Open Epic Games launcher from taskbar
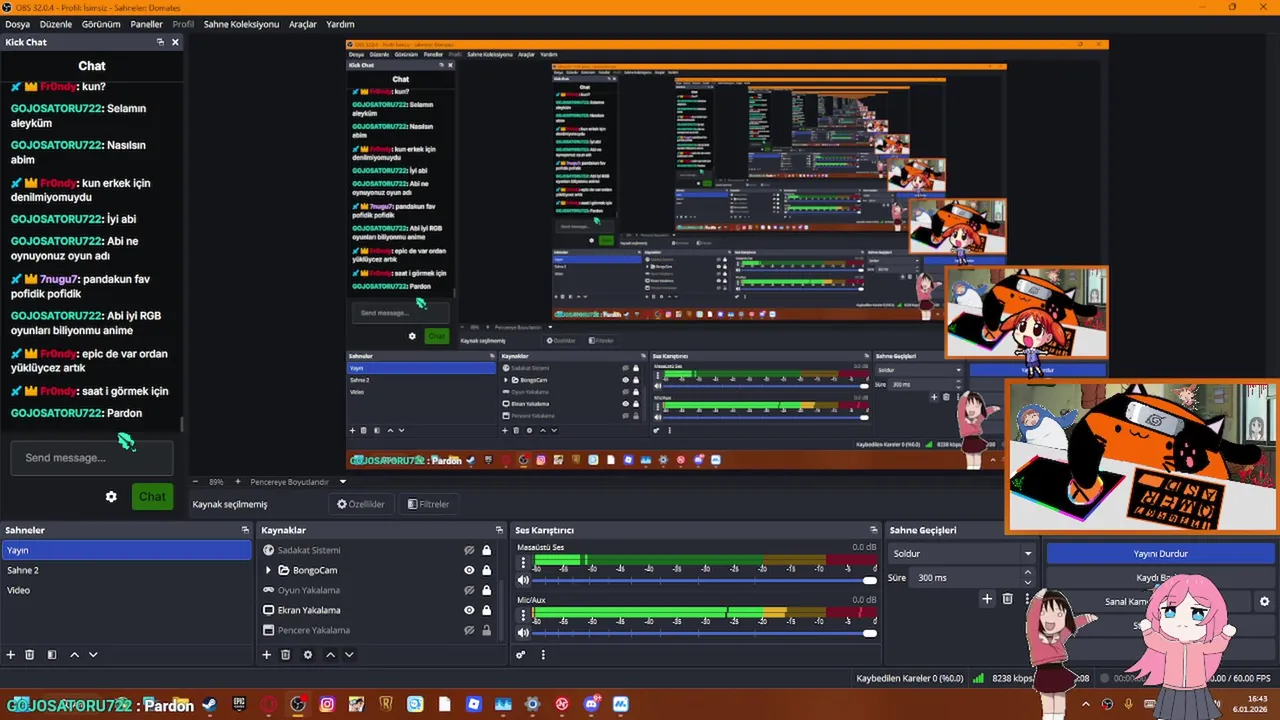 click(x=239, y=705)
